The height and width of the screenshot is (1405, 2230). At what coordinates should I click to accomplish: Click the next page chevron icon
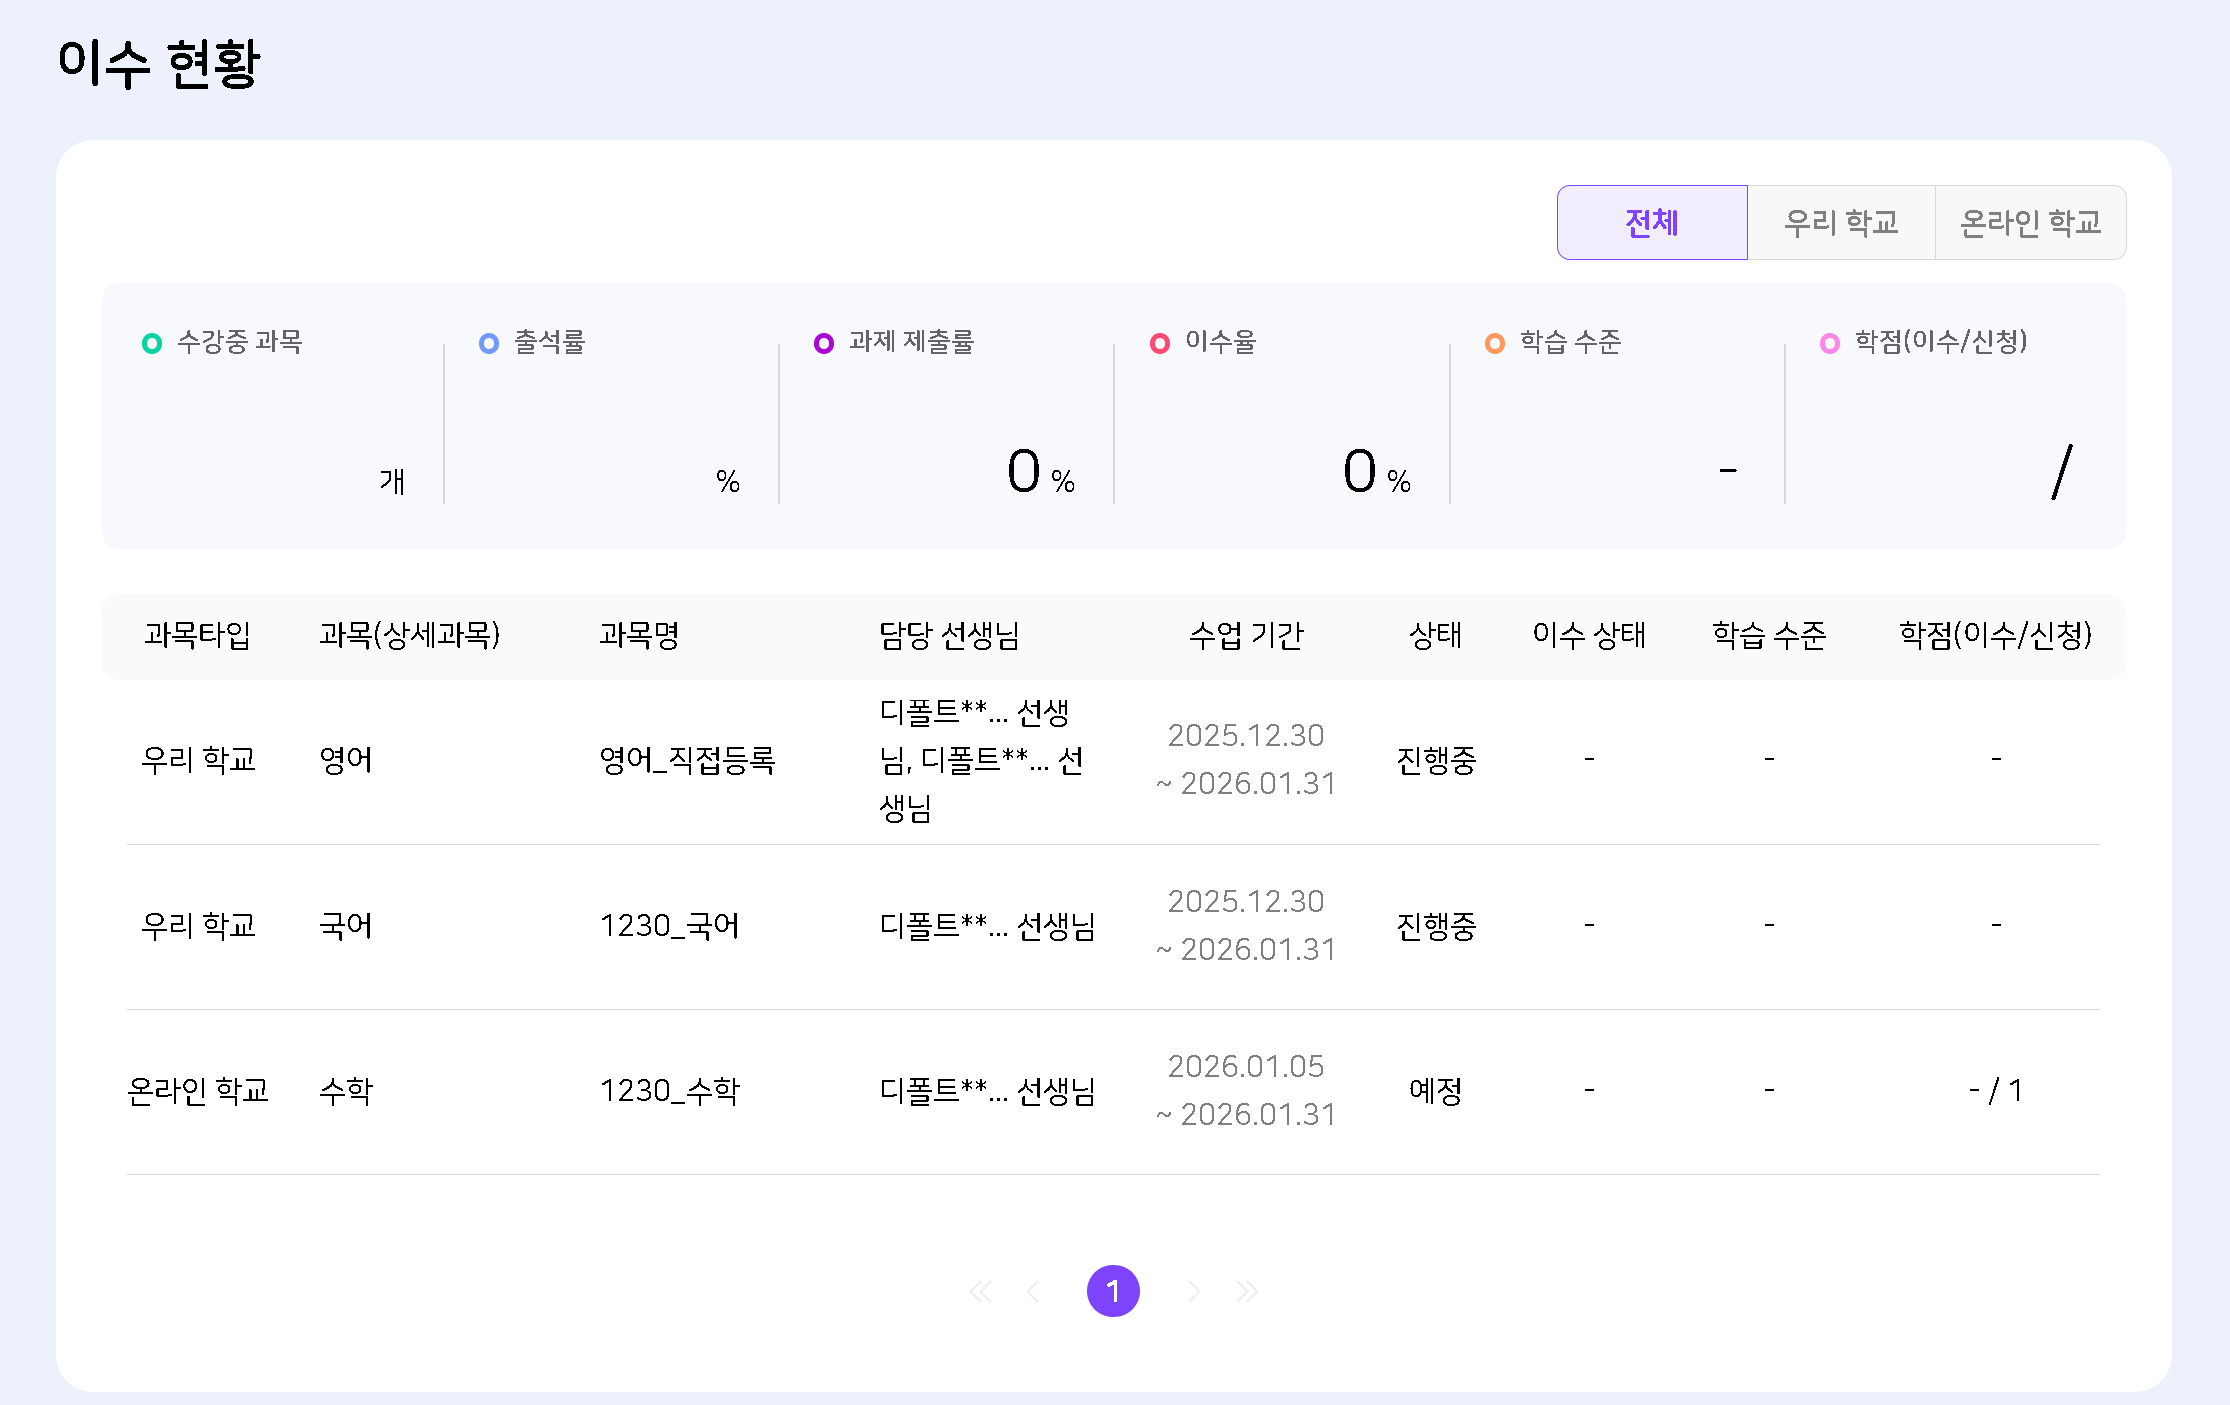tap(1193, 1291)
